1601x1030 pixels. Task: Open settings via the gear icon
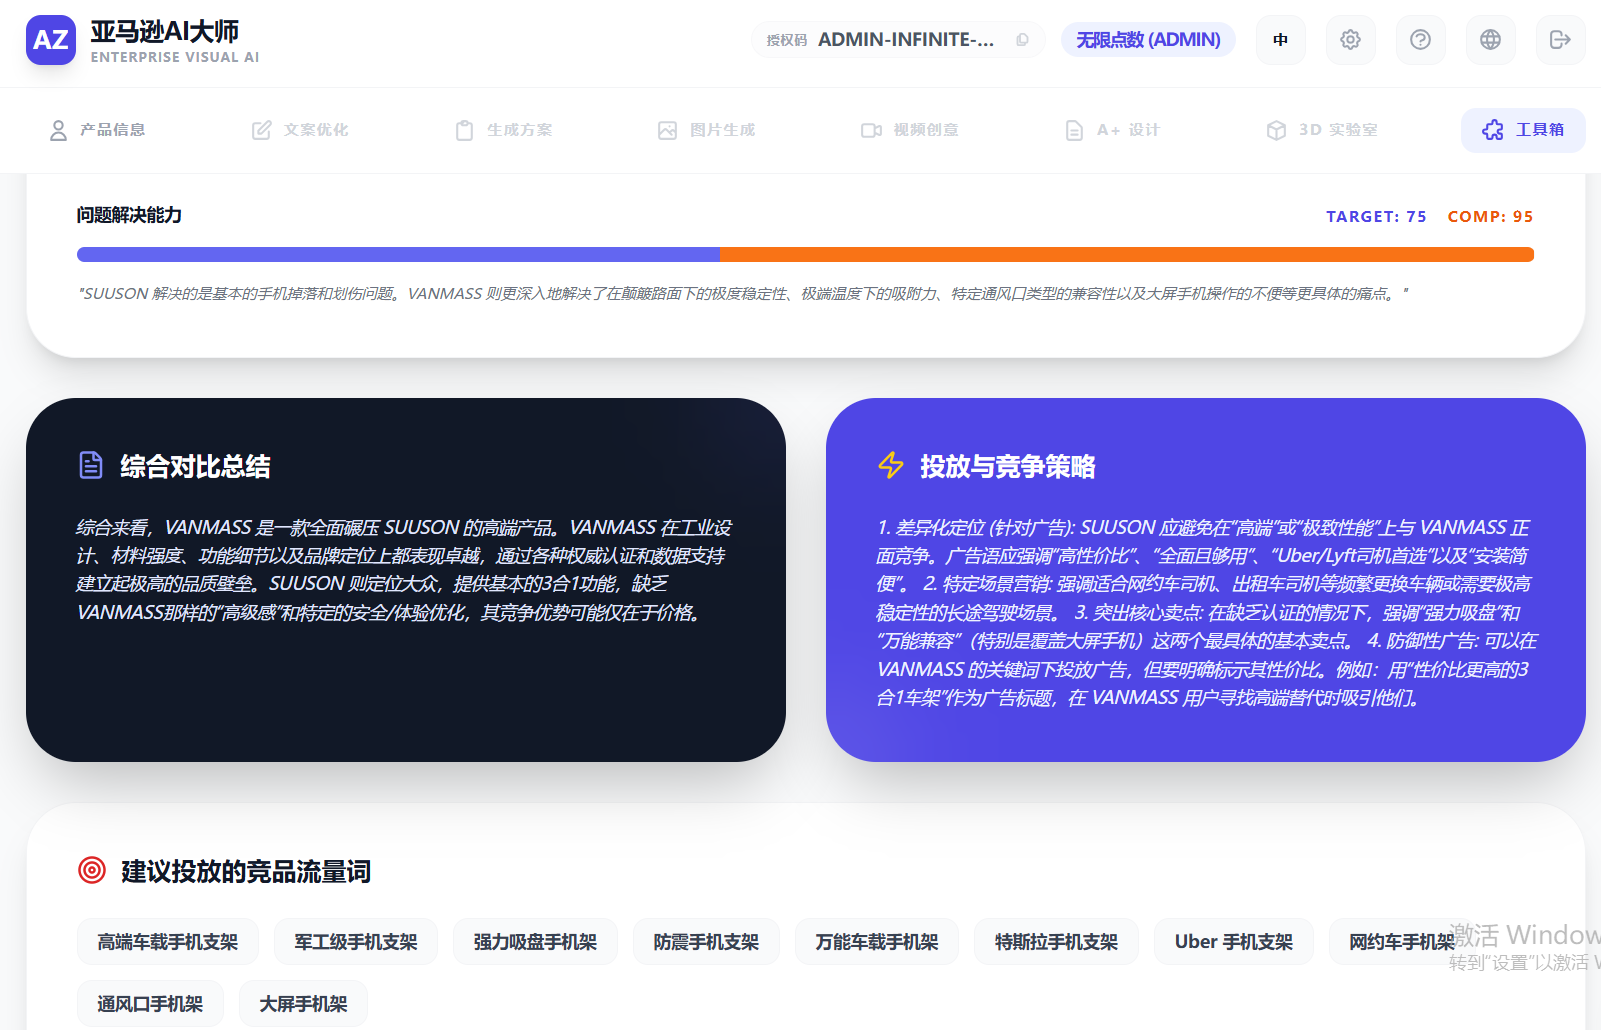pyautogui.click(x=1350, y=40)
